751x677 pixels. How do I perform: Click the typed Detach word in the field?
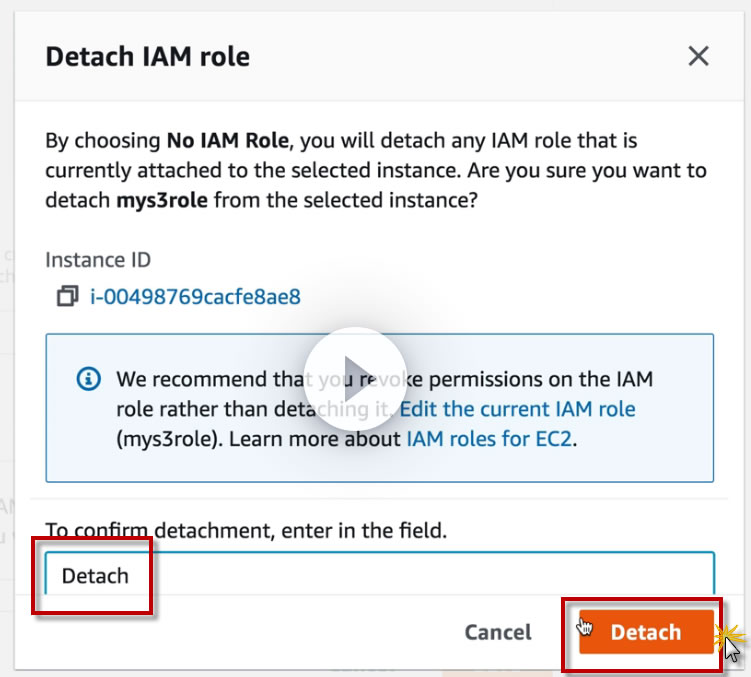point(95,576)
